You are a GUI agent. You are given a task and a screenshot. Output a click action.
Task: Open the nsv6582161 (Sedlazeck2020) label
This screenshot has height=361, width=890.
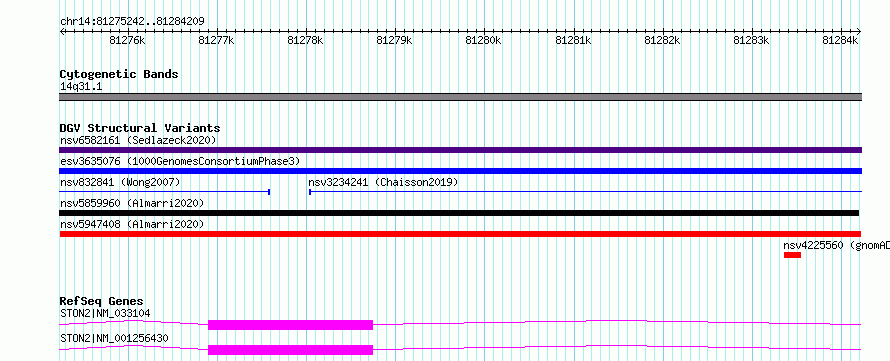click(138, 140)
